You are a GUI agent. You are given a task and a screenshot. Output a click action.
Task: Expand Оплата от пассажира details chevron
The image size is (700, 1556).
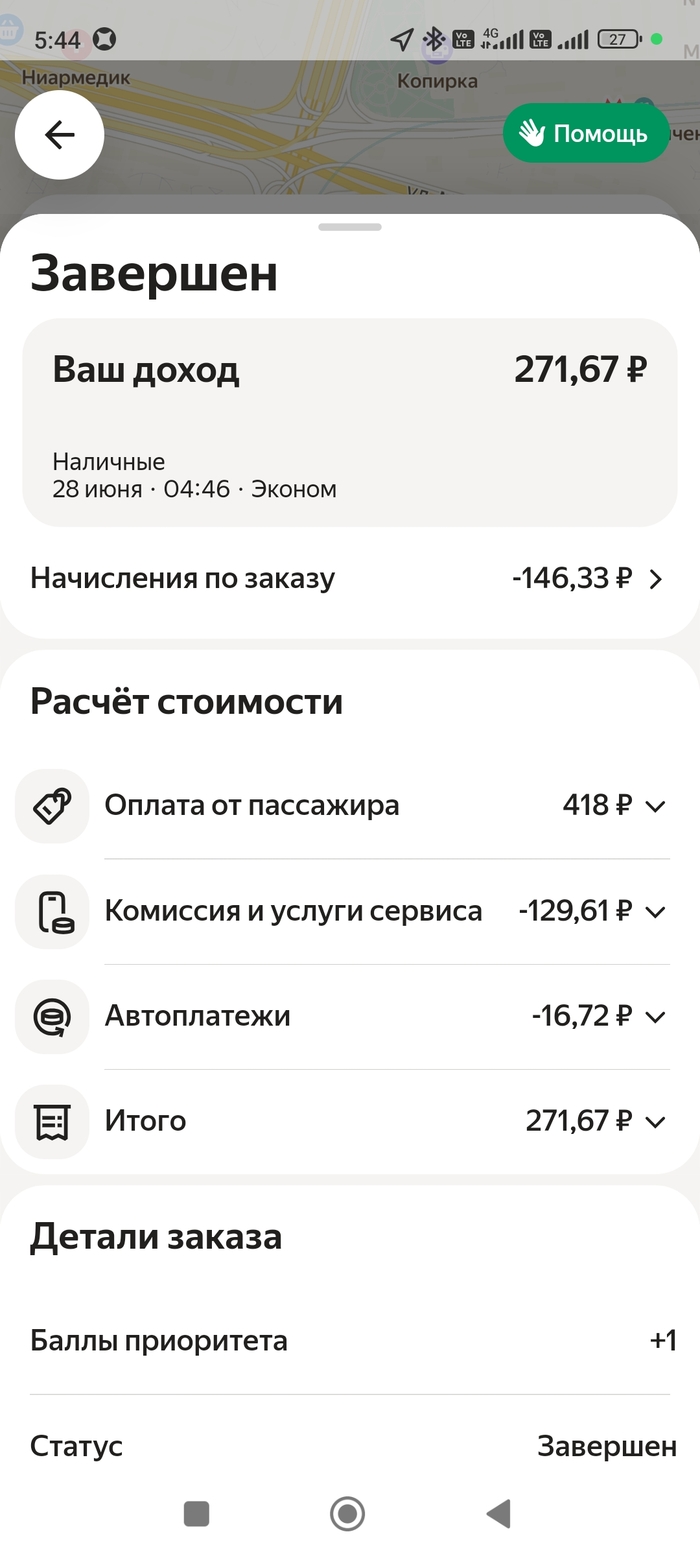point(656,806)
